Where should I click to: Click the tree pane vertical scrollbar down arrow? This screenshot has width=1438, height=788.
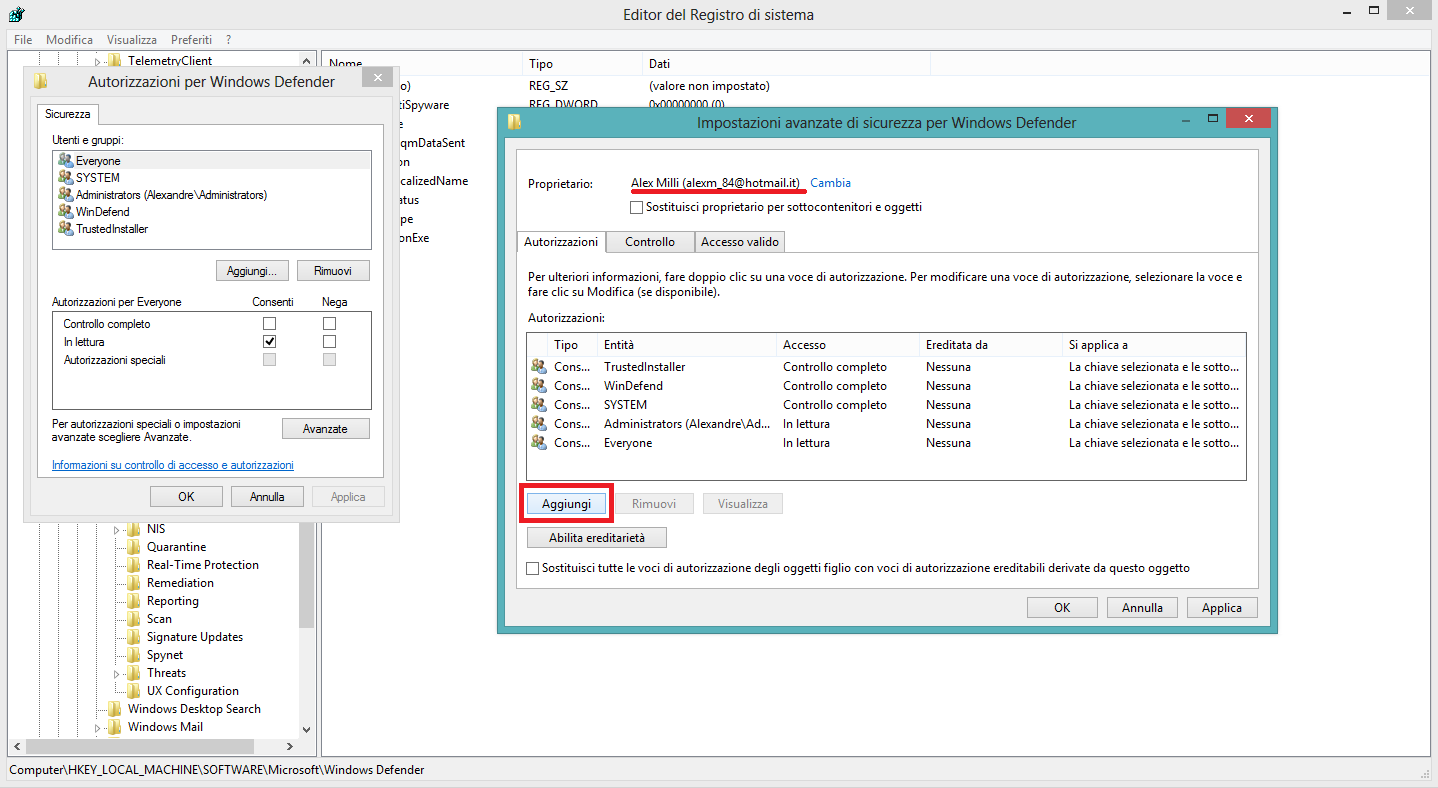(306, 729)
